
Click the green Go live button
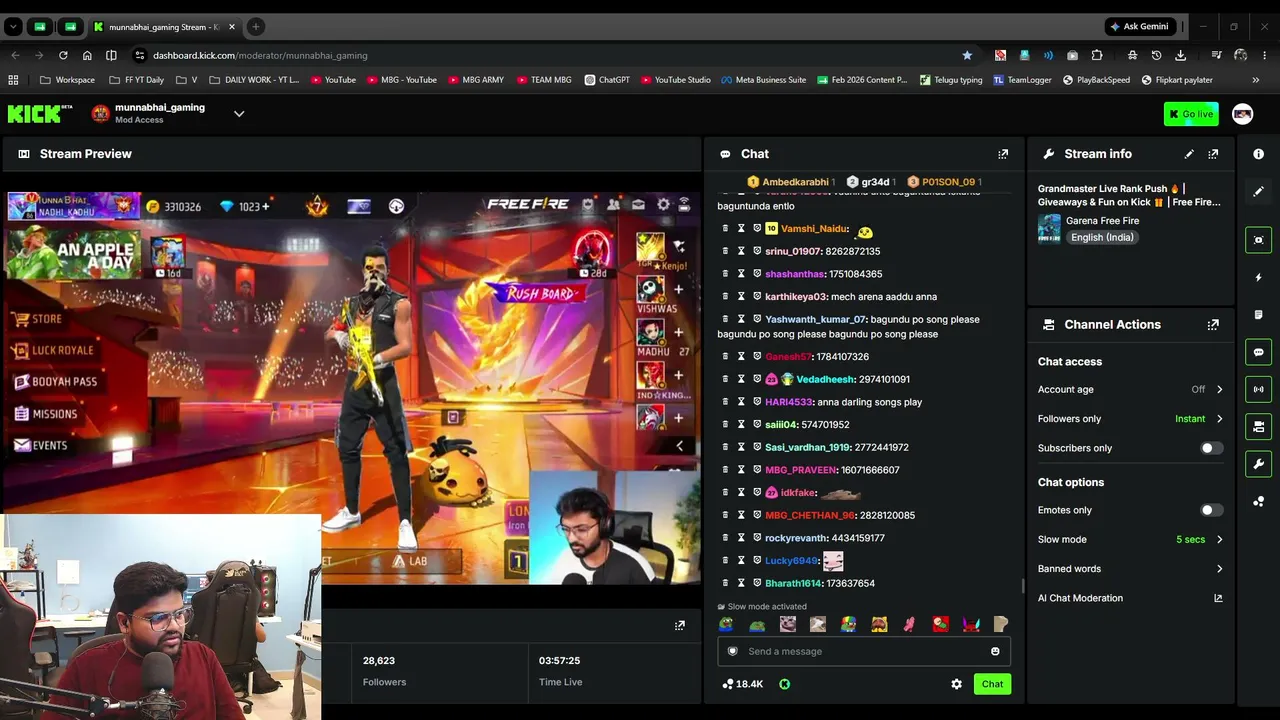[x=1191, y=114]
